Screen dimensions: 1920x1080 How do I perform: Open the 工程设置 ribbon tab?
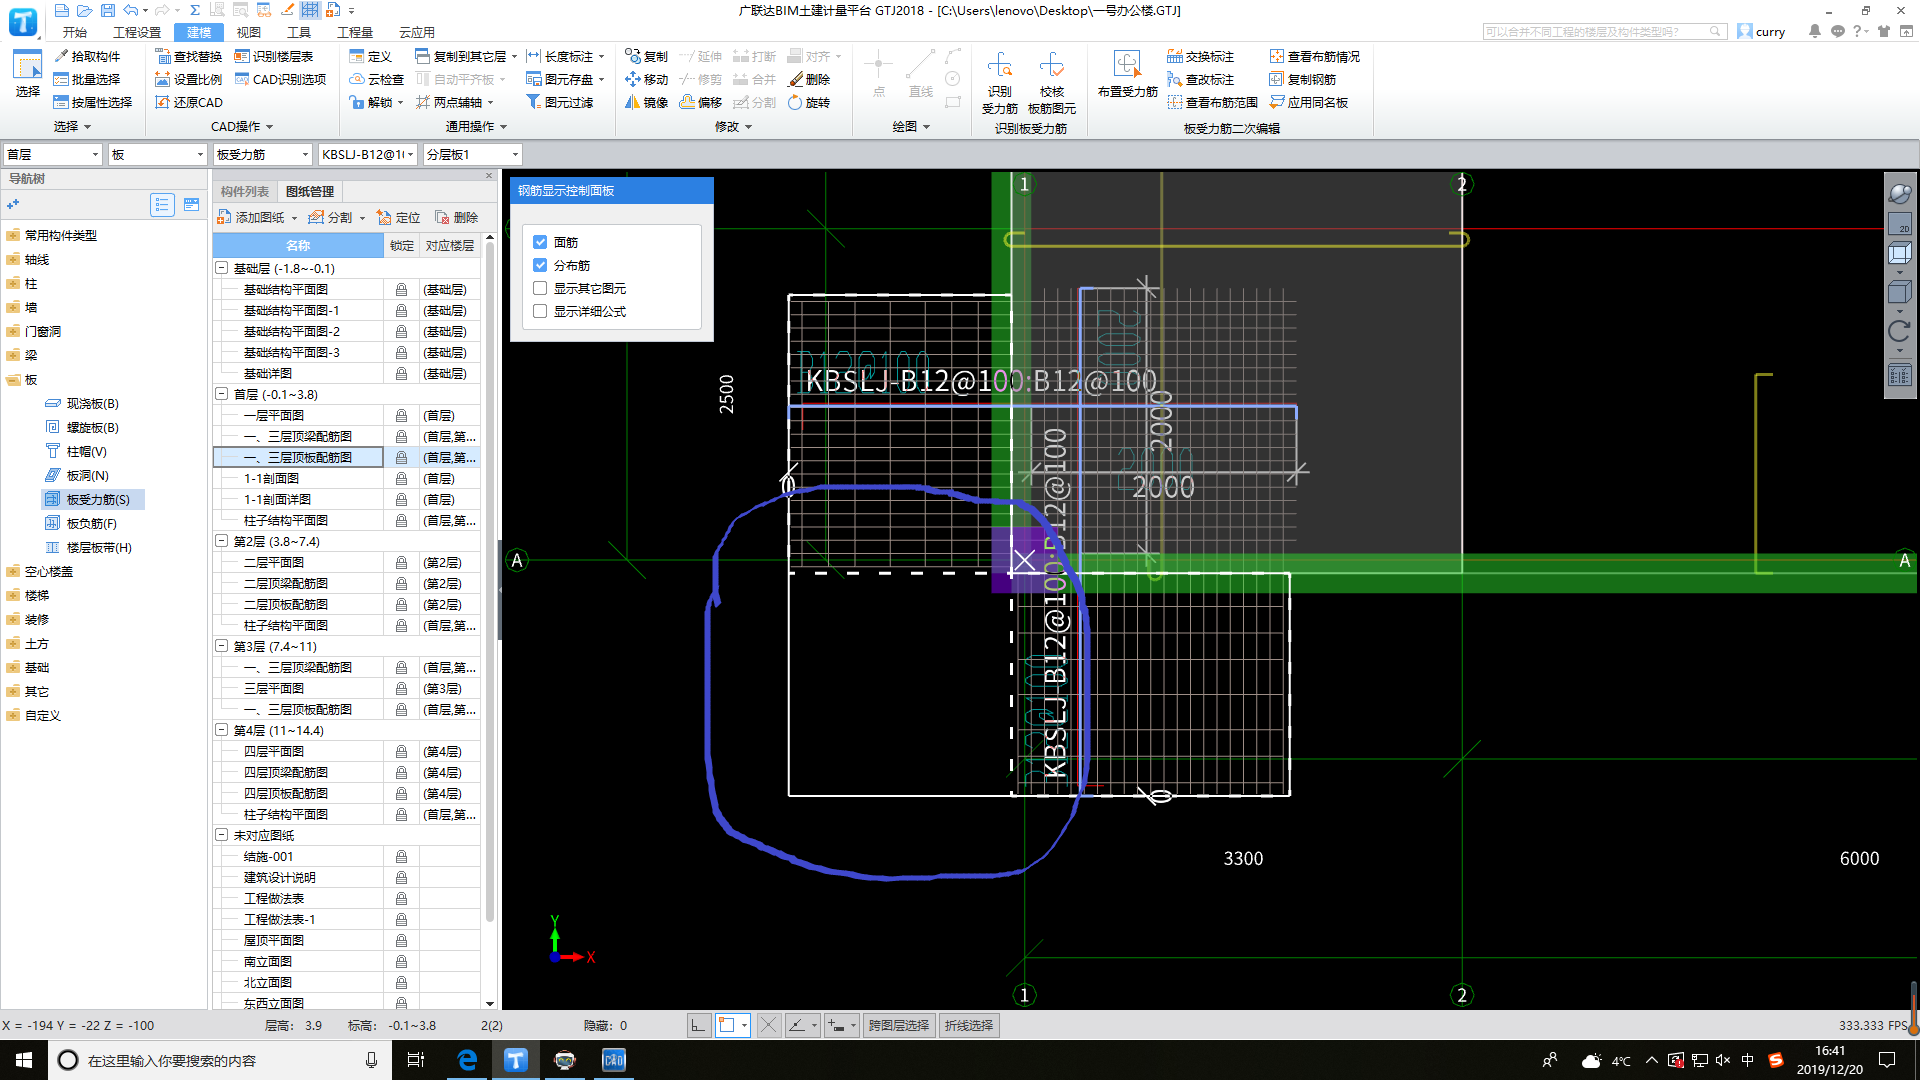point(137,32)
